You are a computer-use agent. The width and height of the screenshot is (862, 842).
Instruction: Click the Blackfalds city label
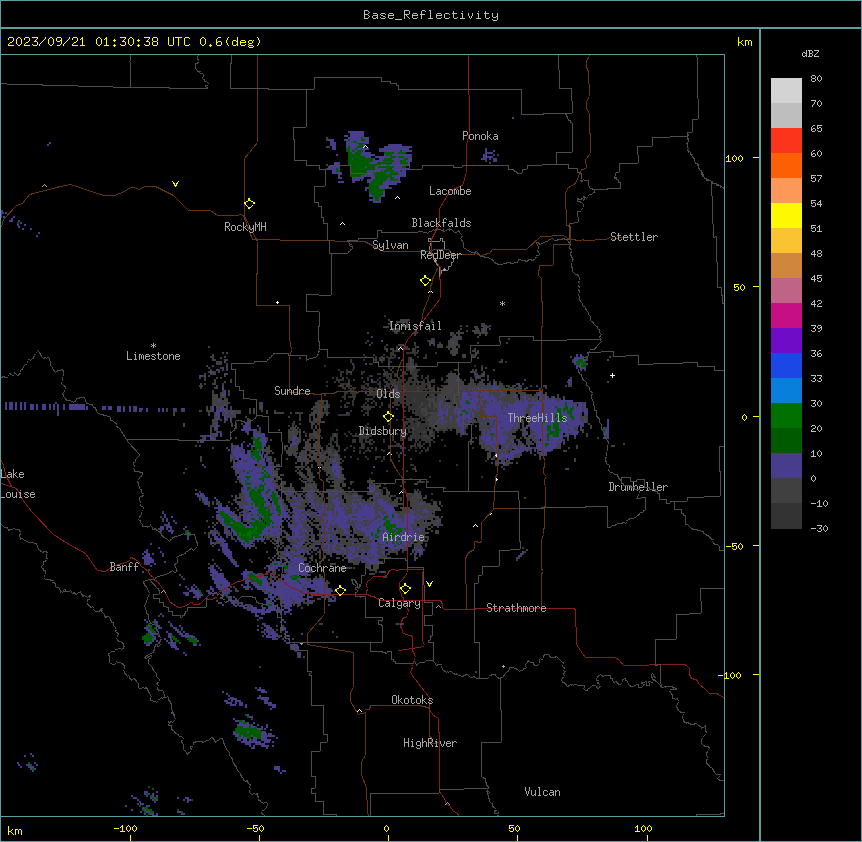[441, 223]
